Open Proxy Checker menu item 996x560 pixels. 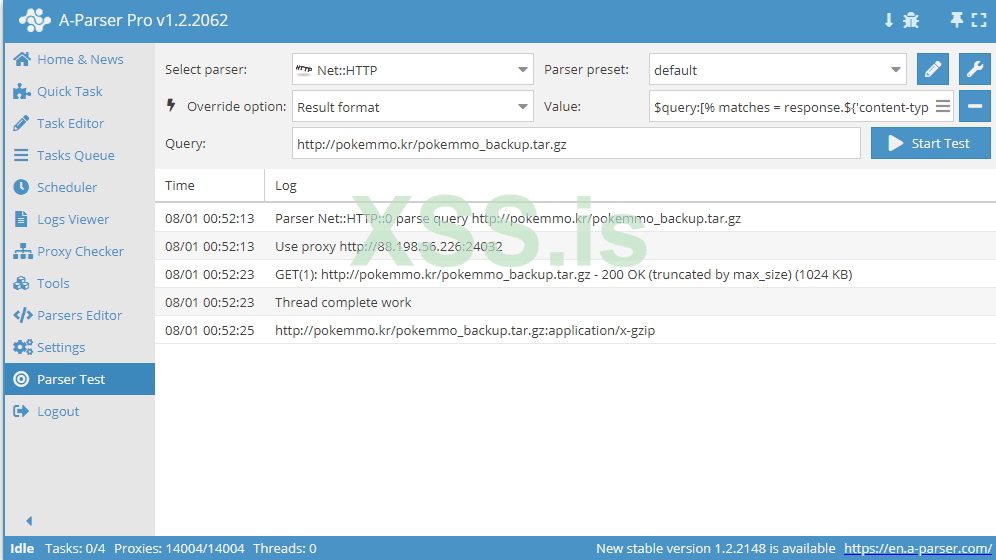(x=79, y=251)
